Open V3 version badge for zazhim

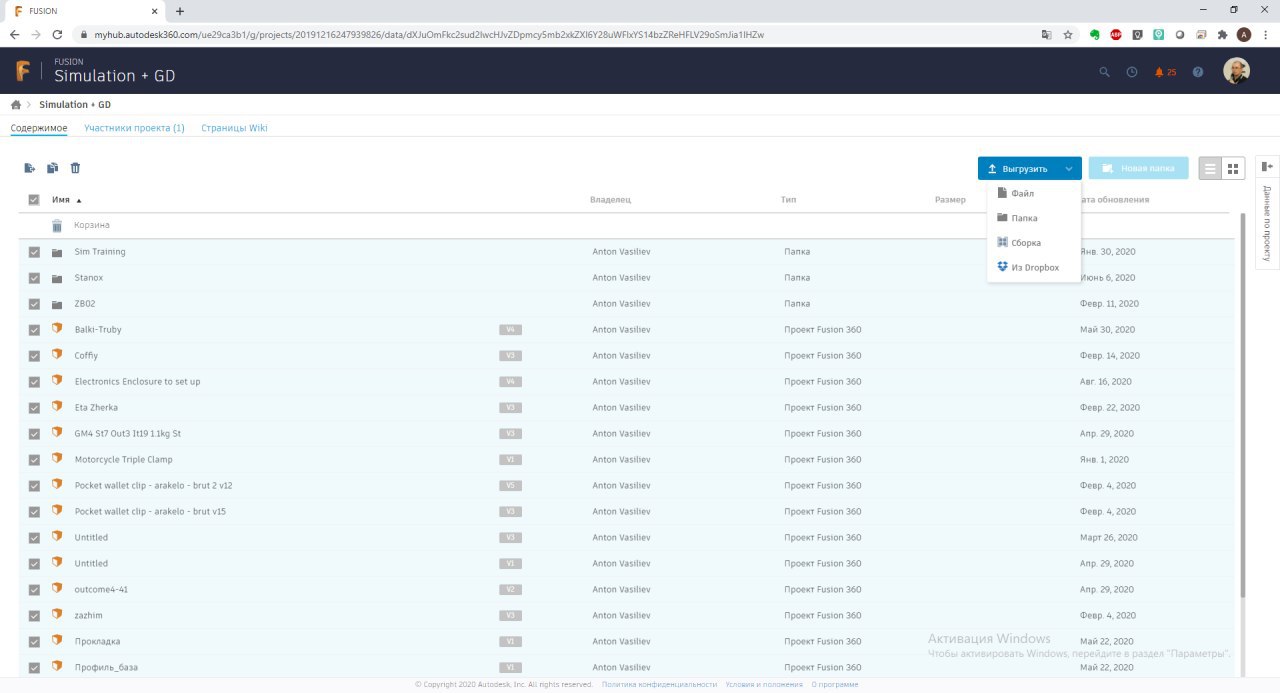[510, 616]
